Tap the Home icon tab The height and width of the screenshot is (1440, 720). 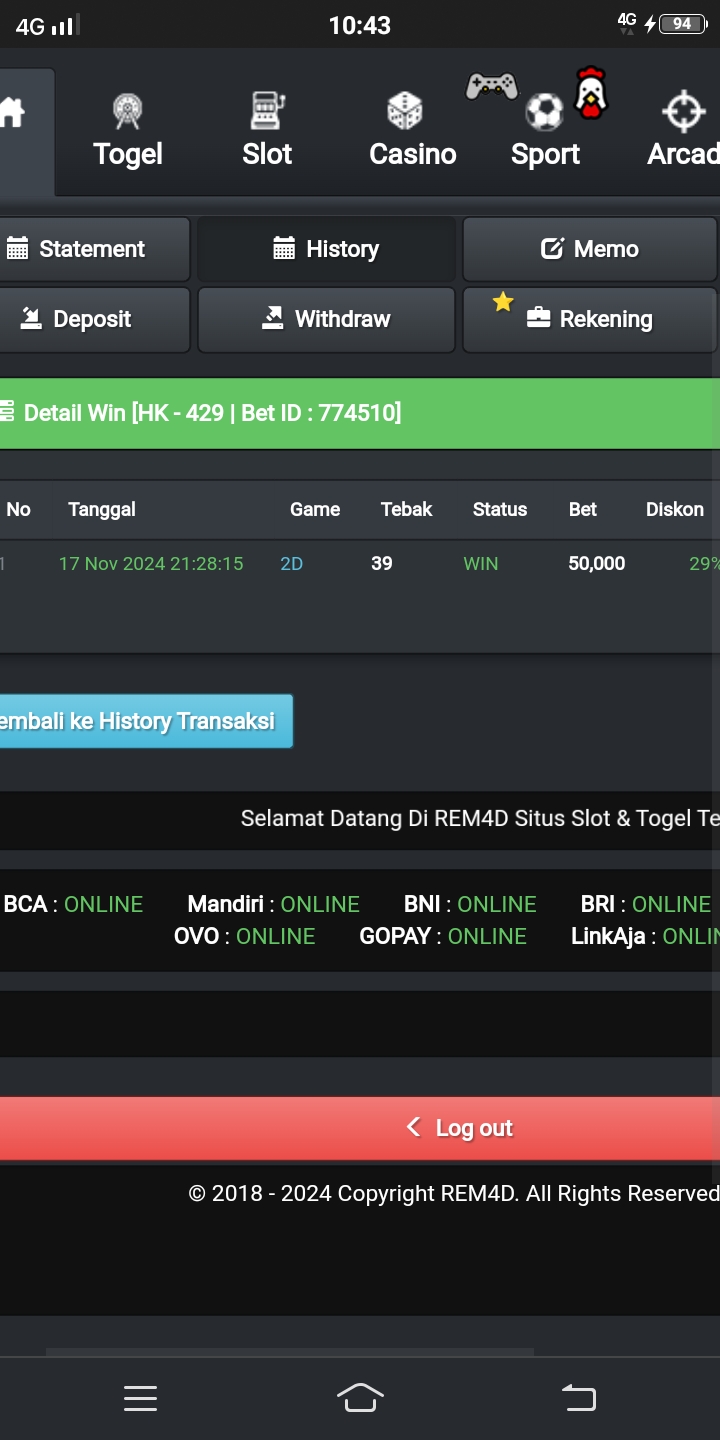[x=14, y=112]
